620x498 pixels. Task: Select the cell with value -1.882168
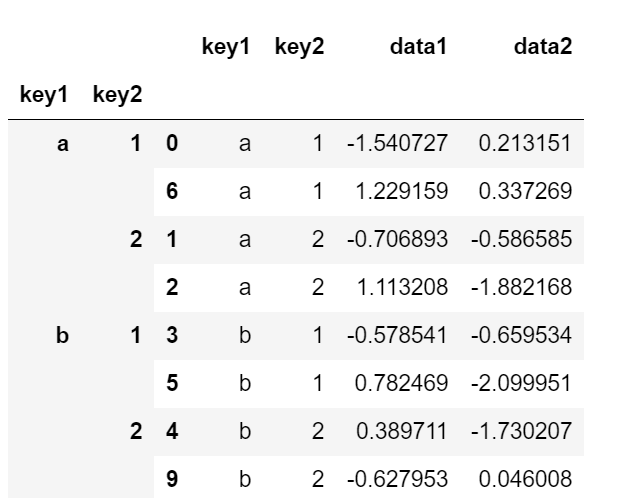click(x=522, y=285)
